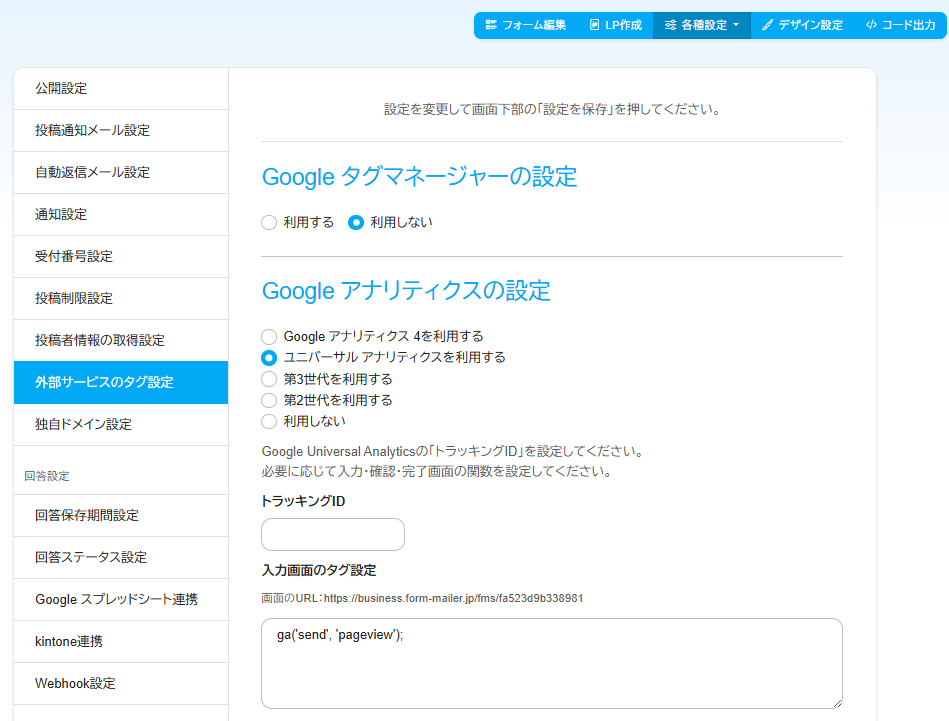The height and width of the screenshot is (721, 949).
Task: Click the Google Universal Analytics トラッキングID description
Action: [454, 452]
